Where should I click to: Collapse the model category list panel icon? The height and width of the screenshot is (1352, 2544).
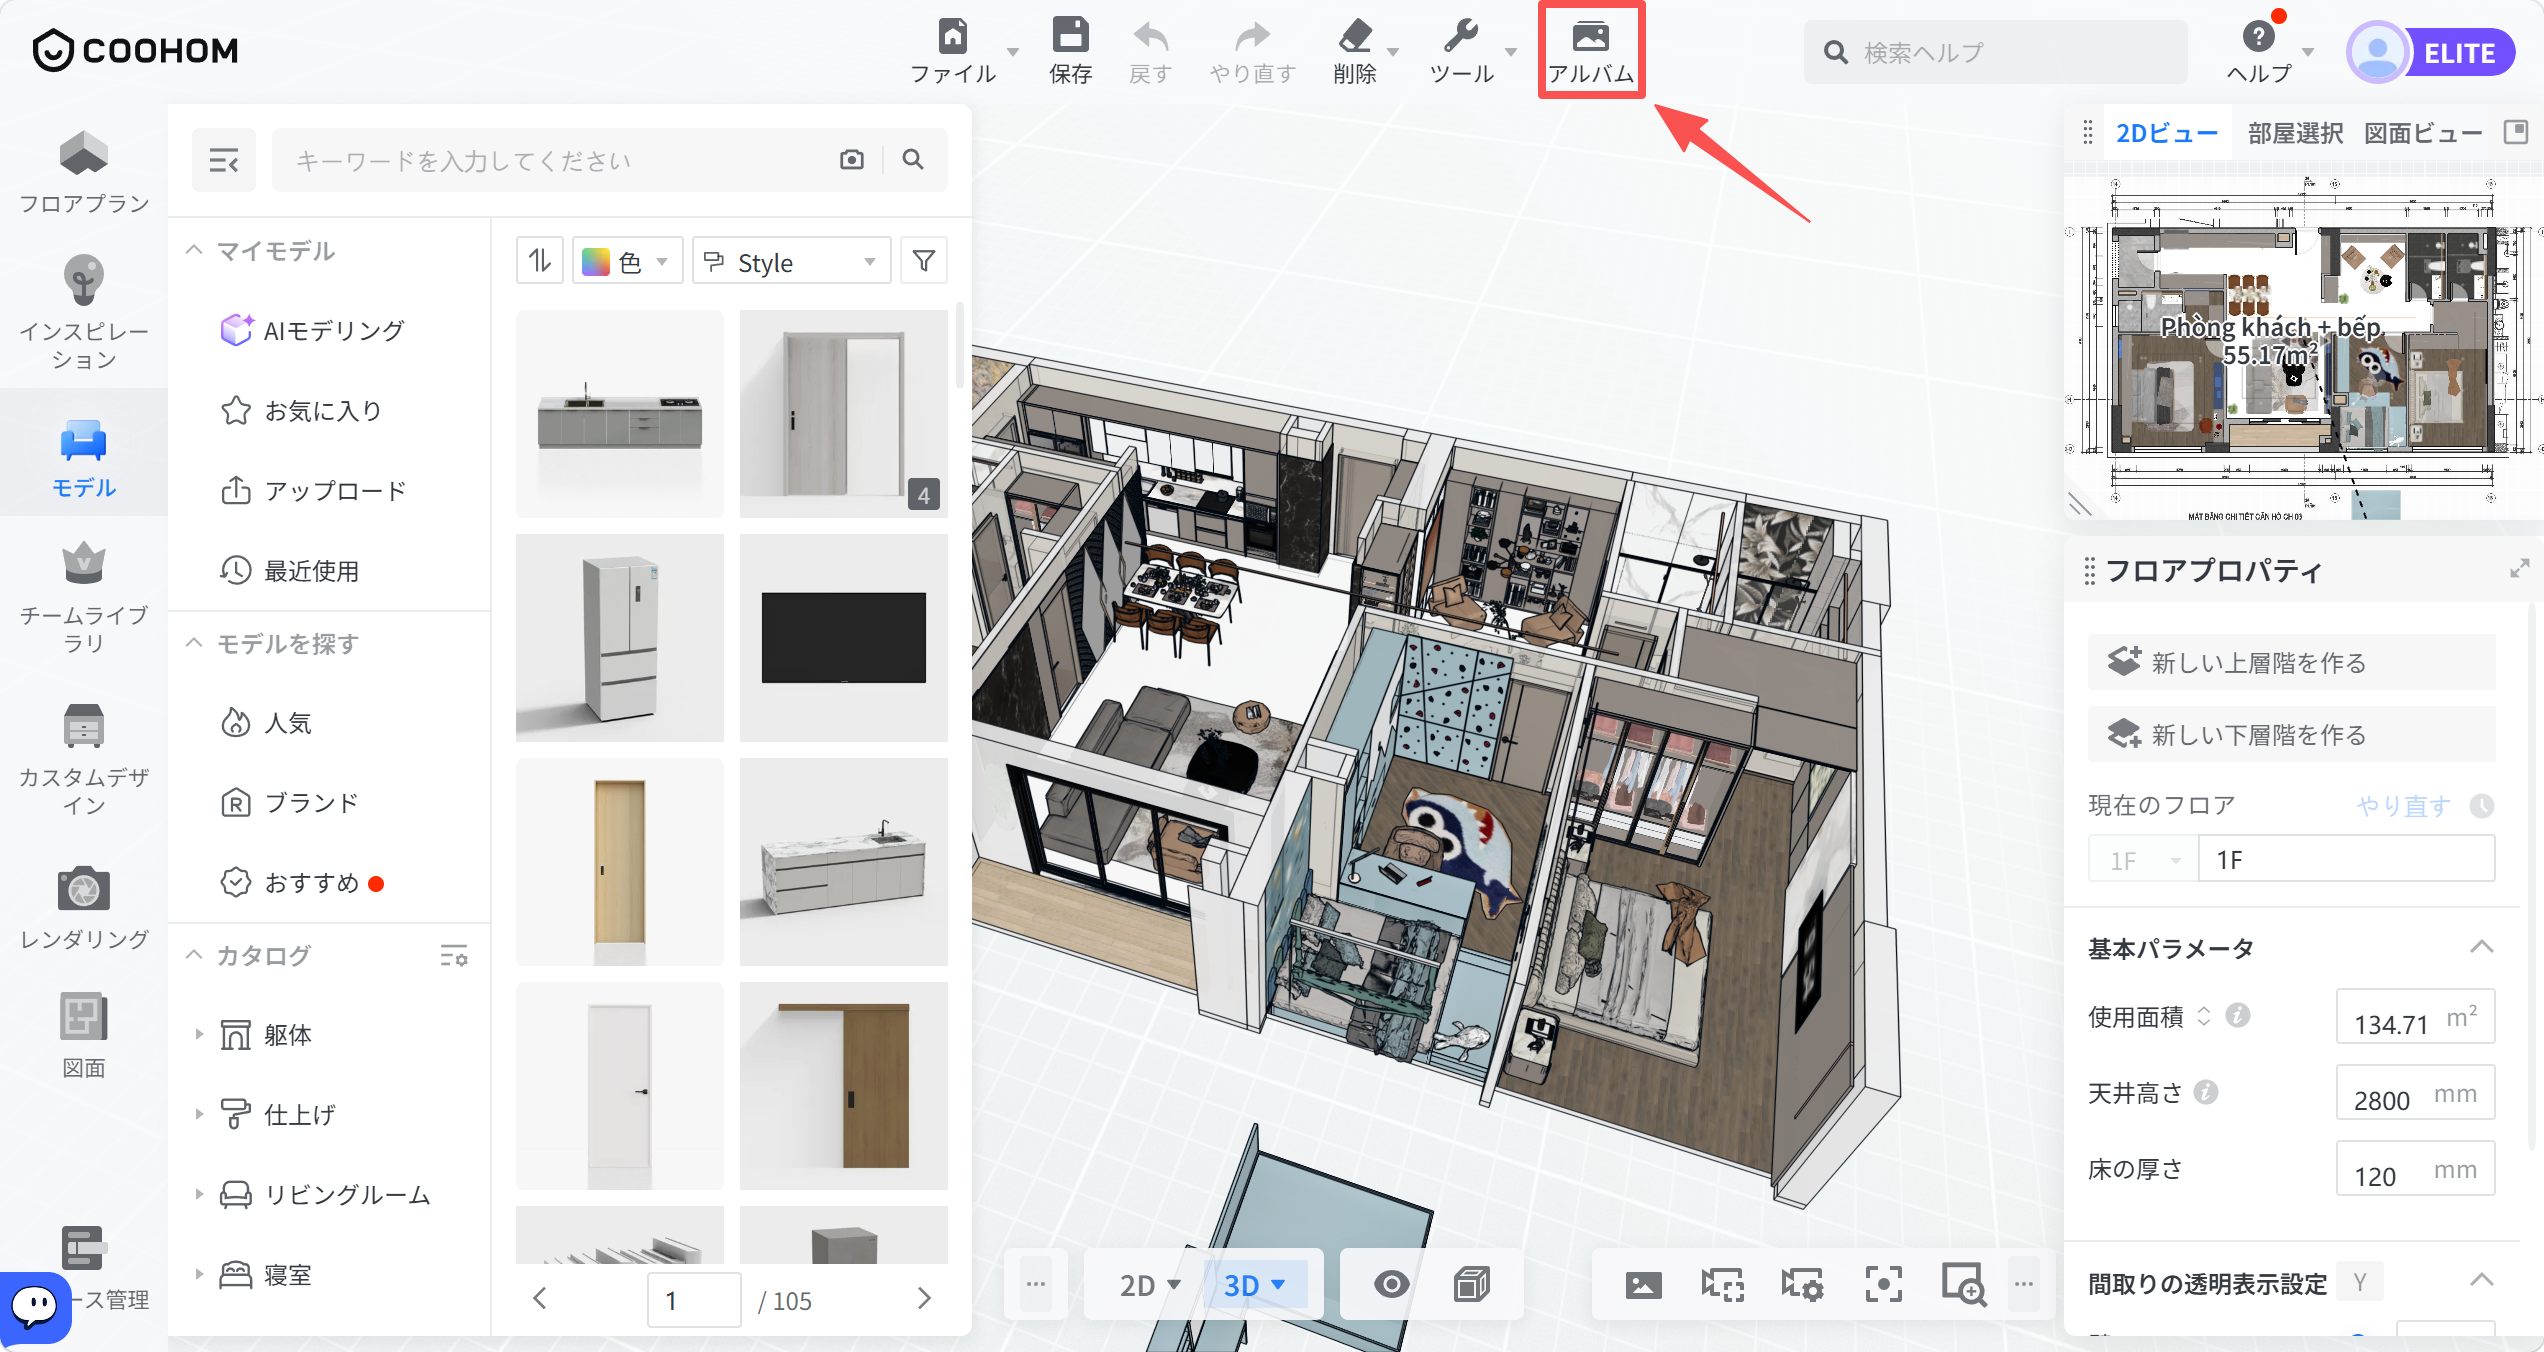(x=223, y=160)
